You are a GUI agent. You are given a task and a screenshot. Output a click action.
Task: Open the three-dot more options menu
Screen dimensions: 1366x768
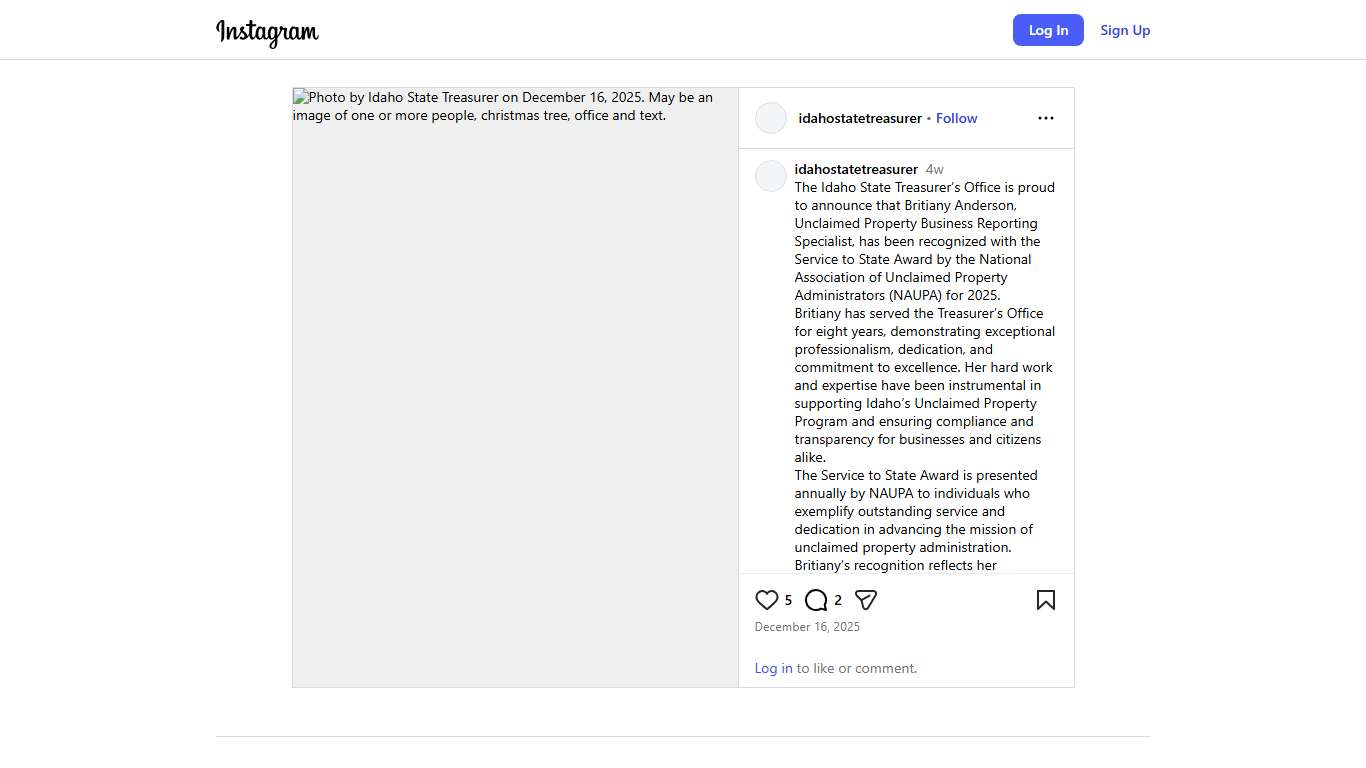1046,118
